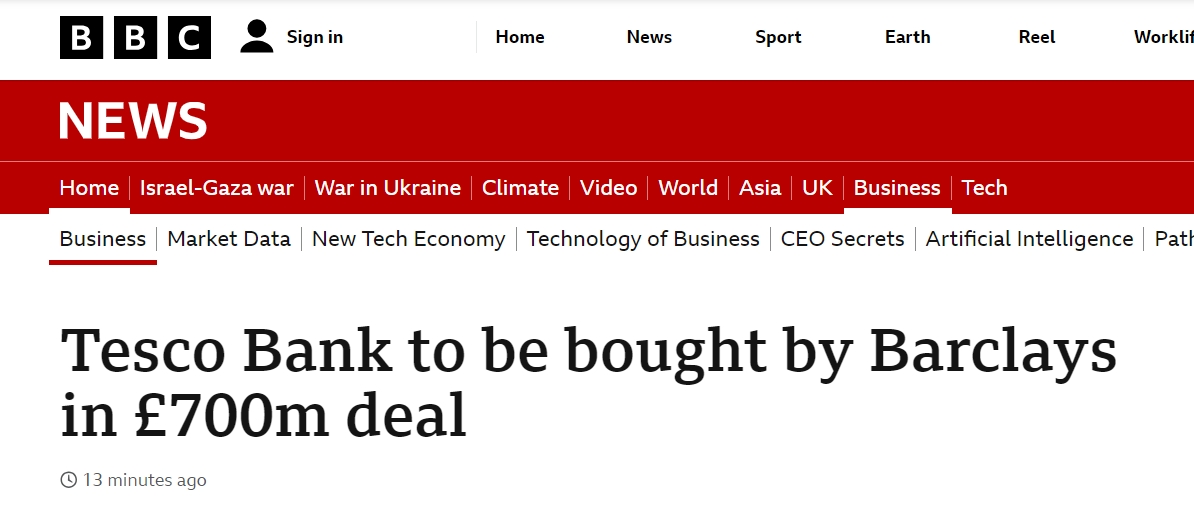Click the BBC logo
Image resolution: width=1194 pixels, height=510 pixels.
click(135, 38)
